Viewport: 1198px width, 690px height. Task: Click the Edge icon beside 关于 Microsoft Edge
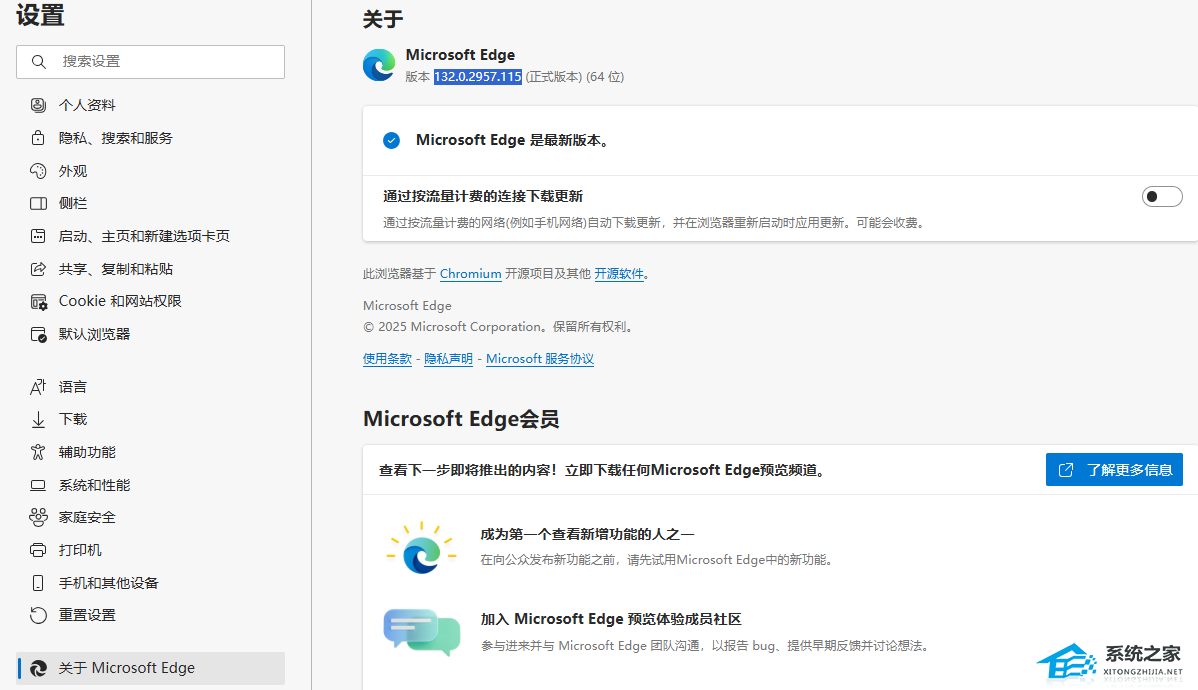[x=38, y=669]
